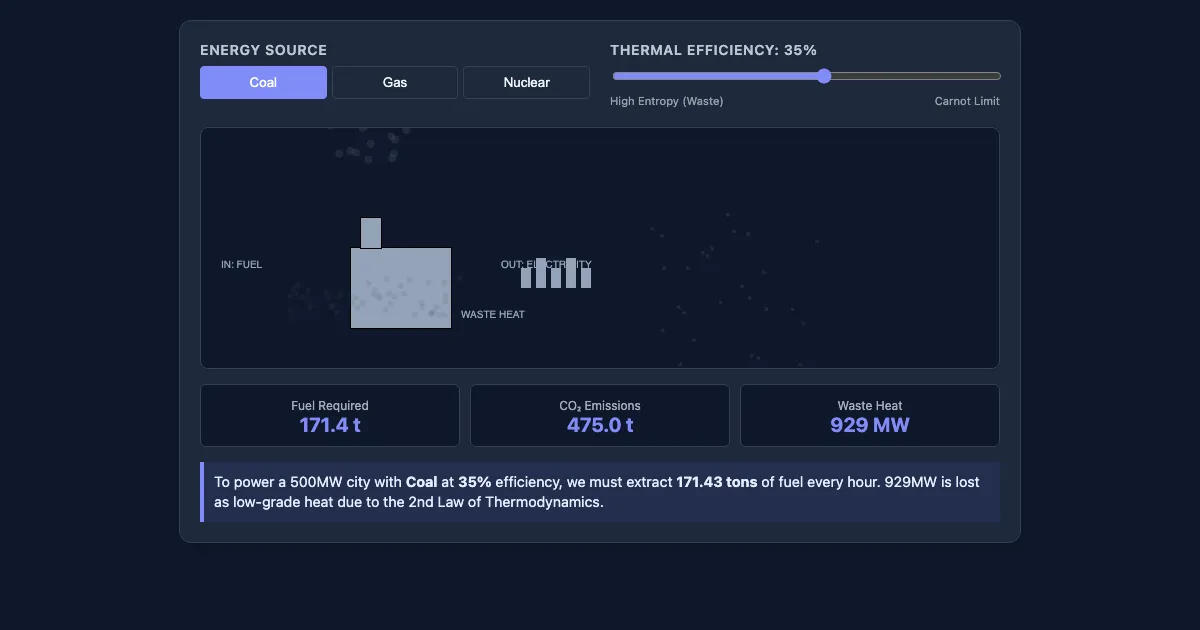Click the Carnot Limit label
Screen dimensions: 1200x630
click(x=967, y=101)
